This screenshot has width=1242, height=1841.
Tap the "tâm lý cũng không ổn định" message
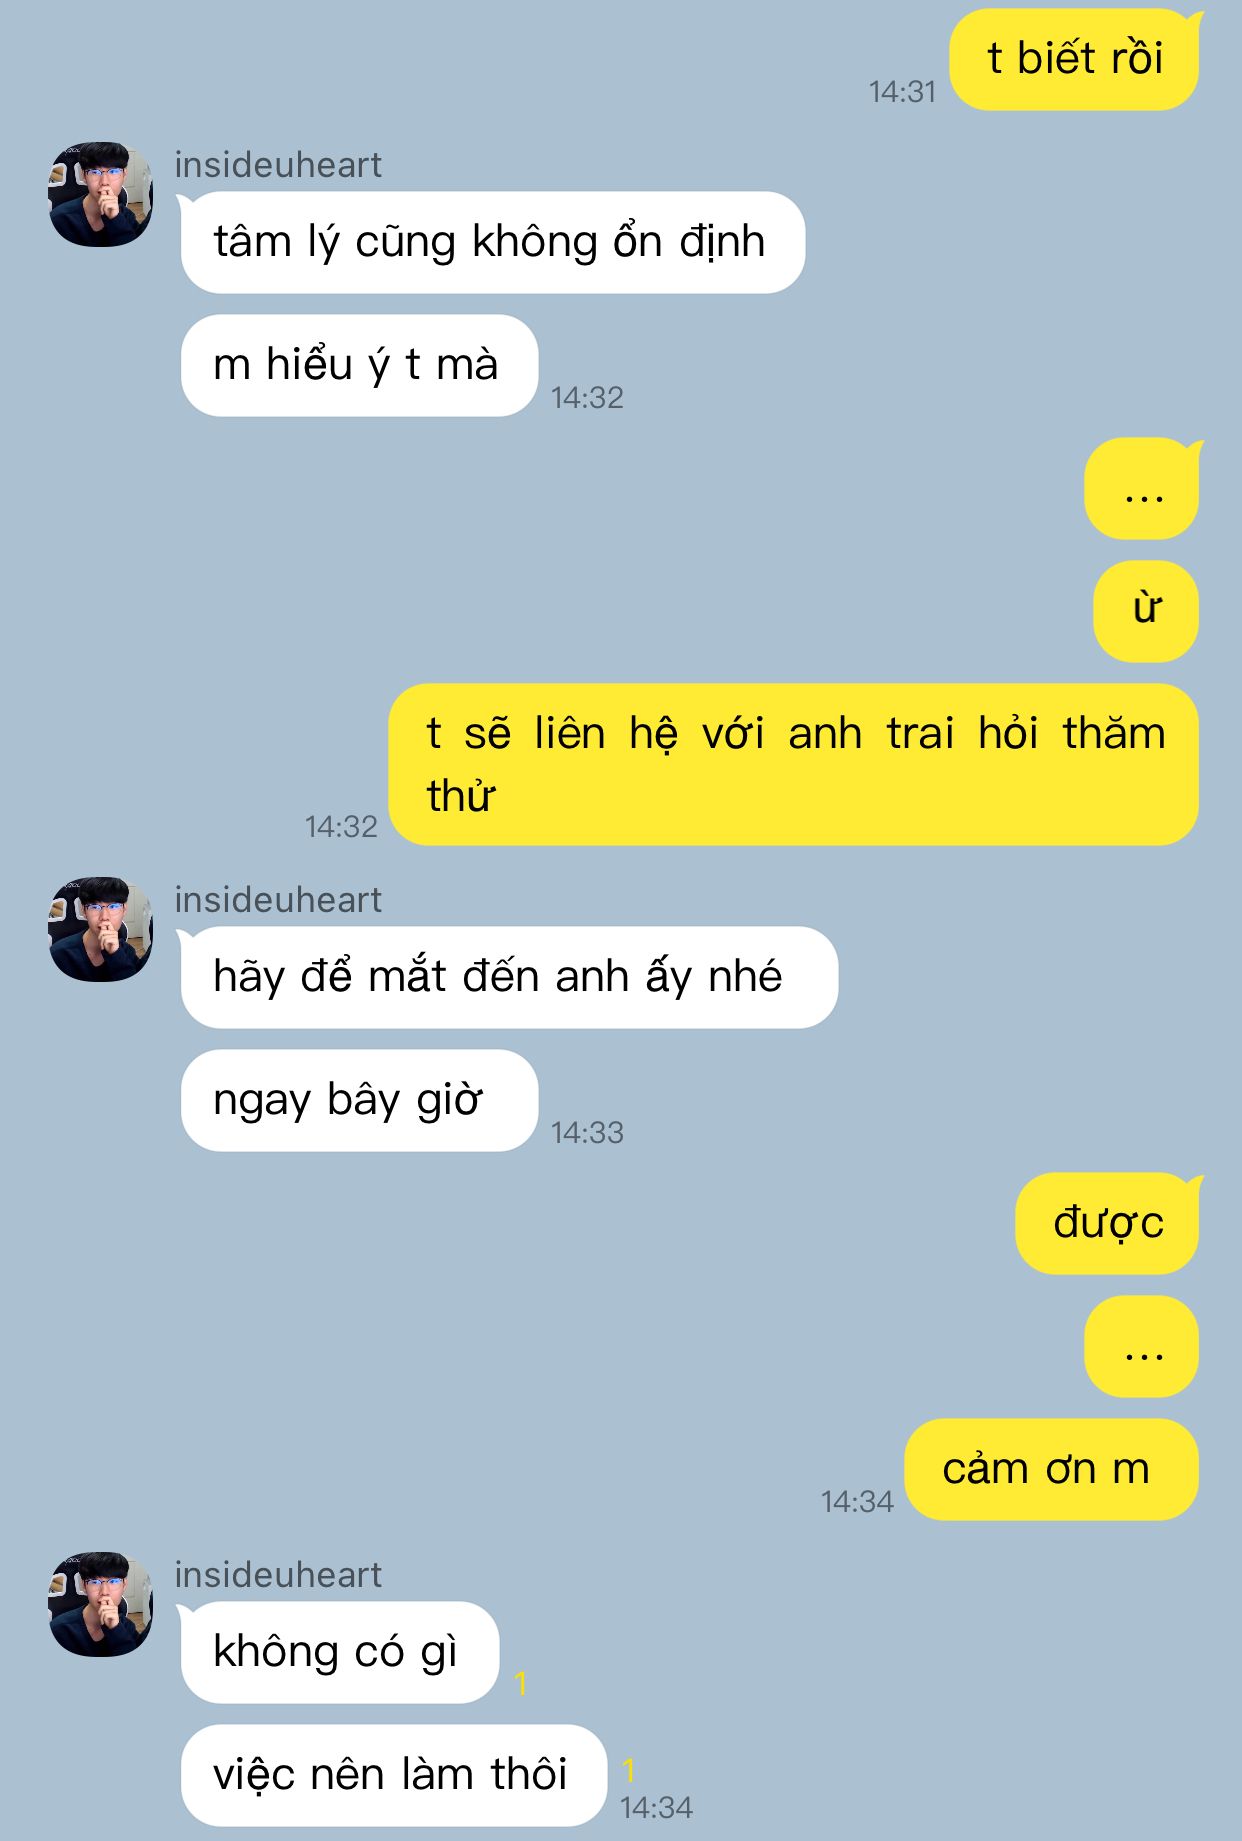pos(492,242)
